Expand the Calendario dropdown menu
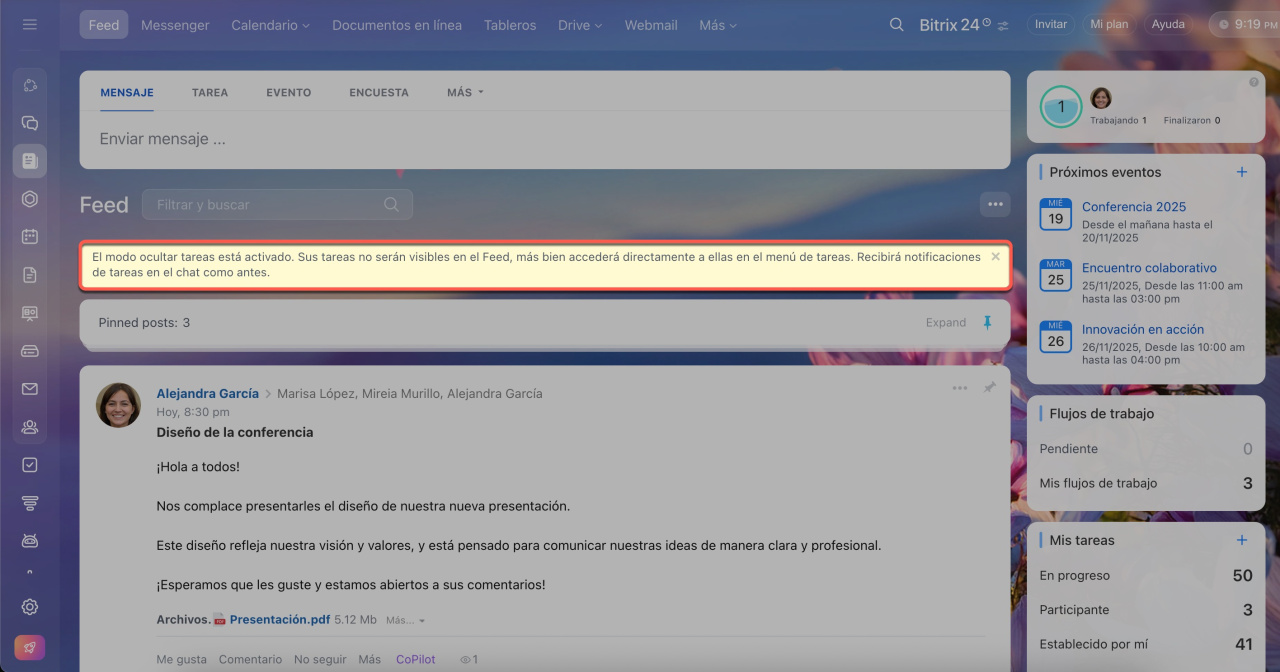Image resolution: width=1280 pixels, height=672 pixels. click(x=270, y=25)
